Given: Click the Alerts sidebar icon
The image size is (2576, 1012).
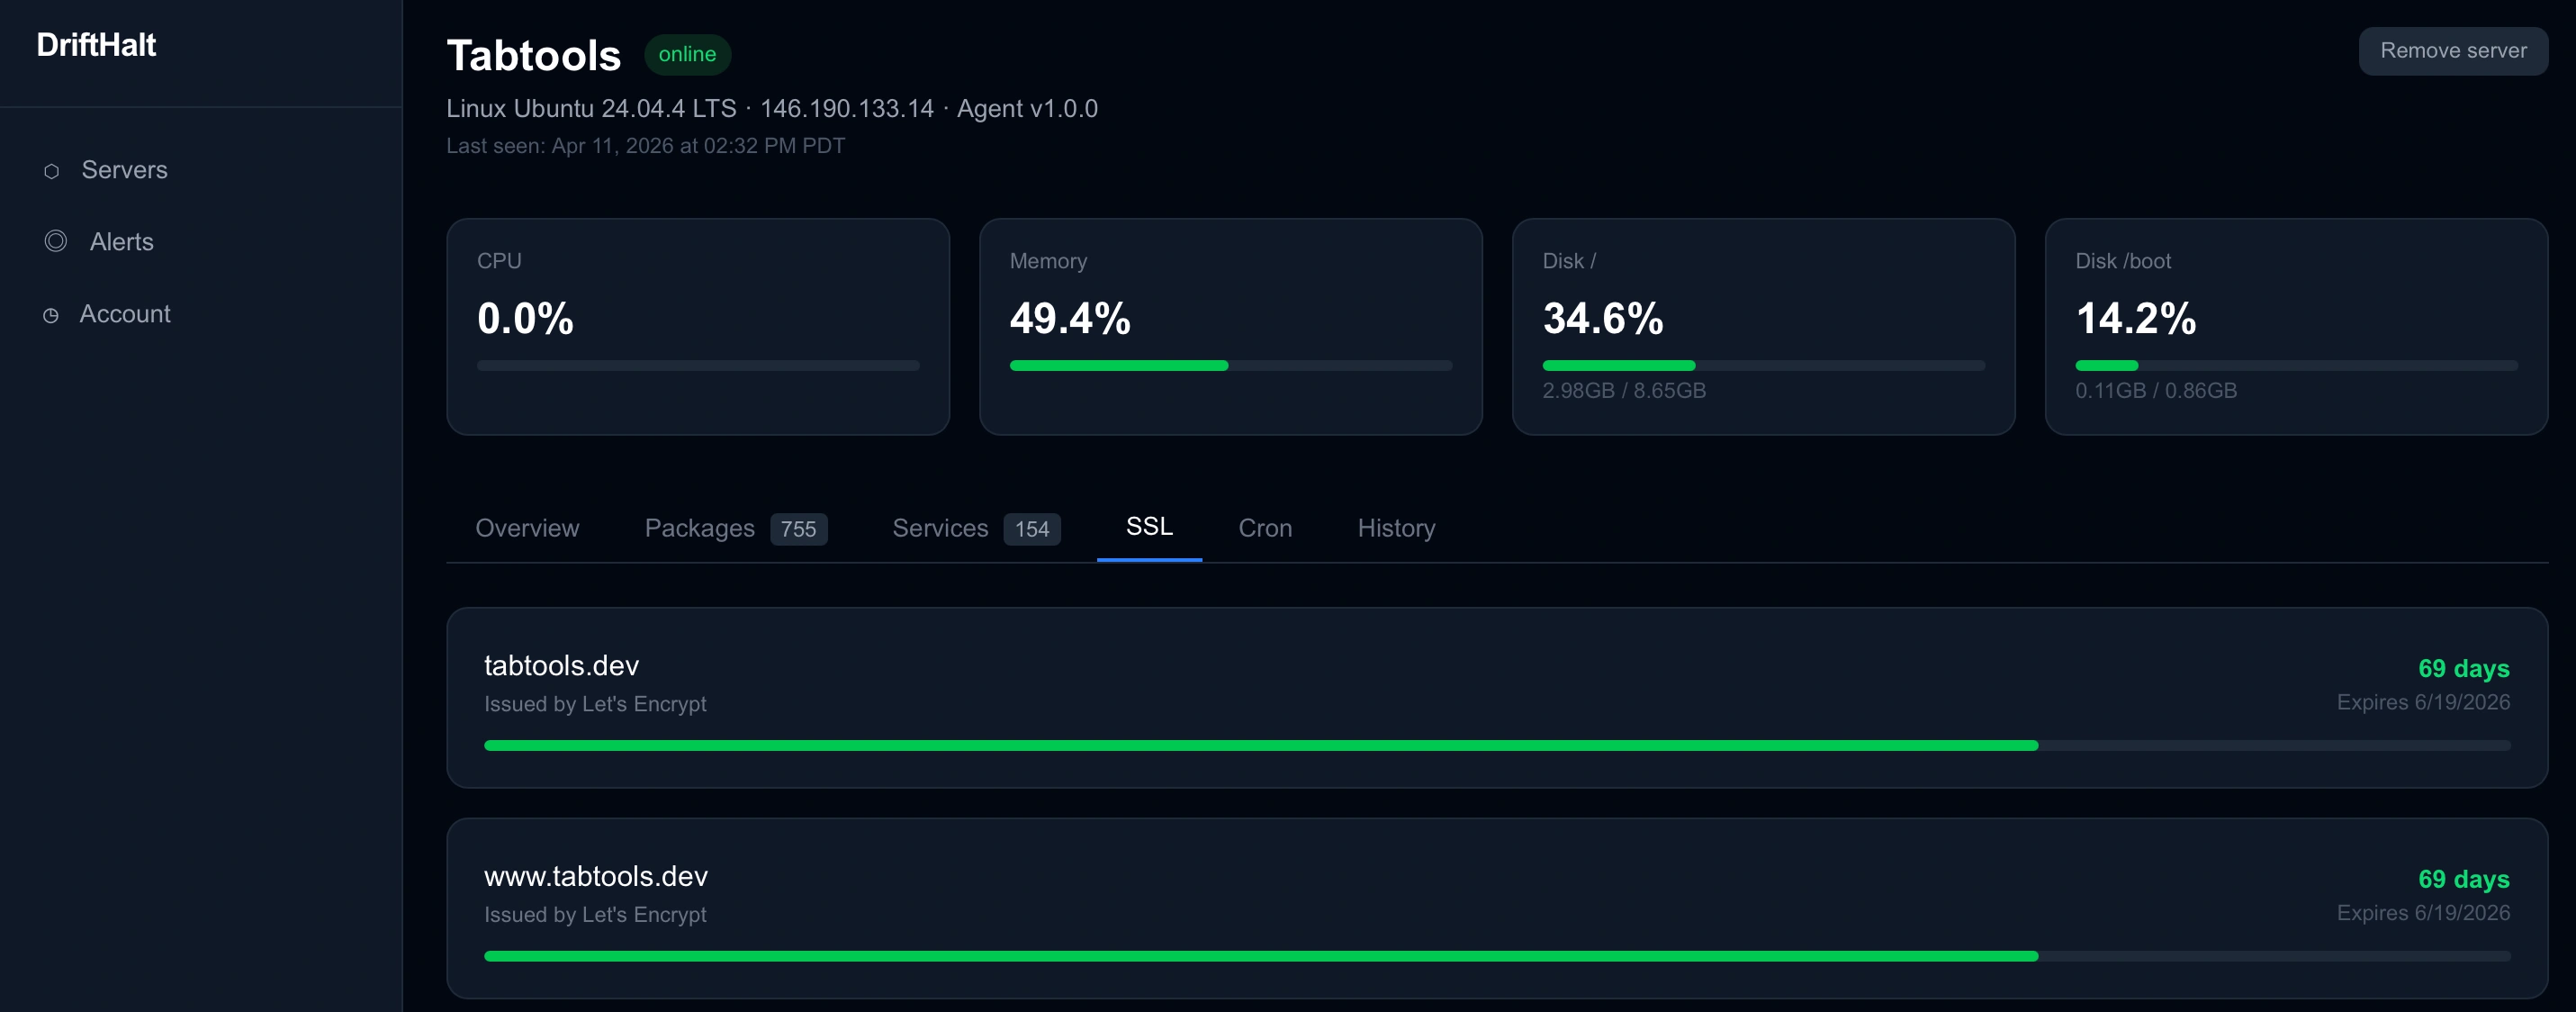Looking at the screenshot, I should point(56,241).
